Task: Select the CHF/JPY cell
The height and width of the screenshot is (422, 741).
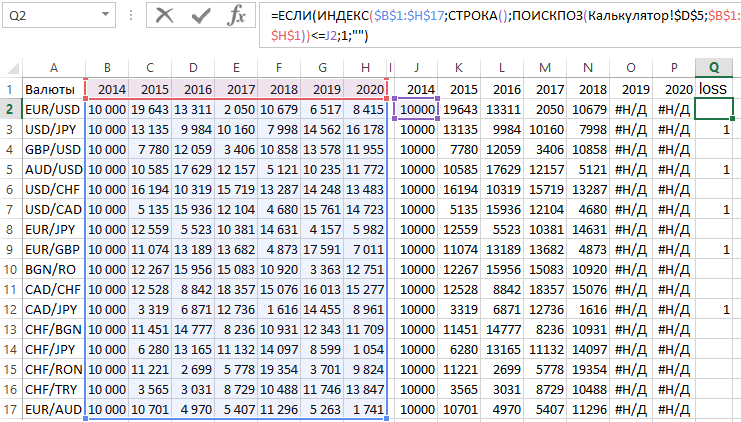Action: (x=54, y=349)
